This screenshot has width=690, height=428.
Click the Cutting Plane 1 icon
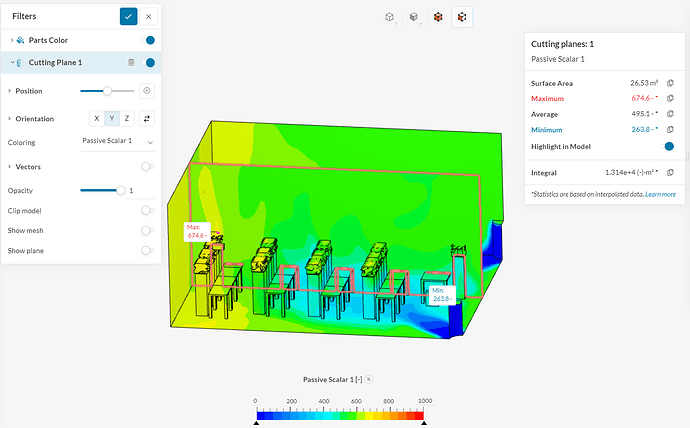(19, 63)
